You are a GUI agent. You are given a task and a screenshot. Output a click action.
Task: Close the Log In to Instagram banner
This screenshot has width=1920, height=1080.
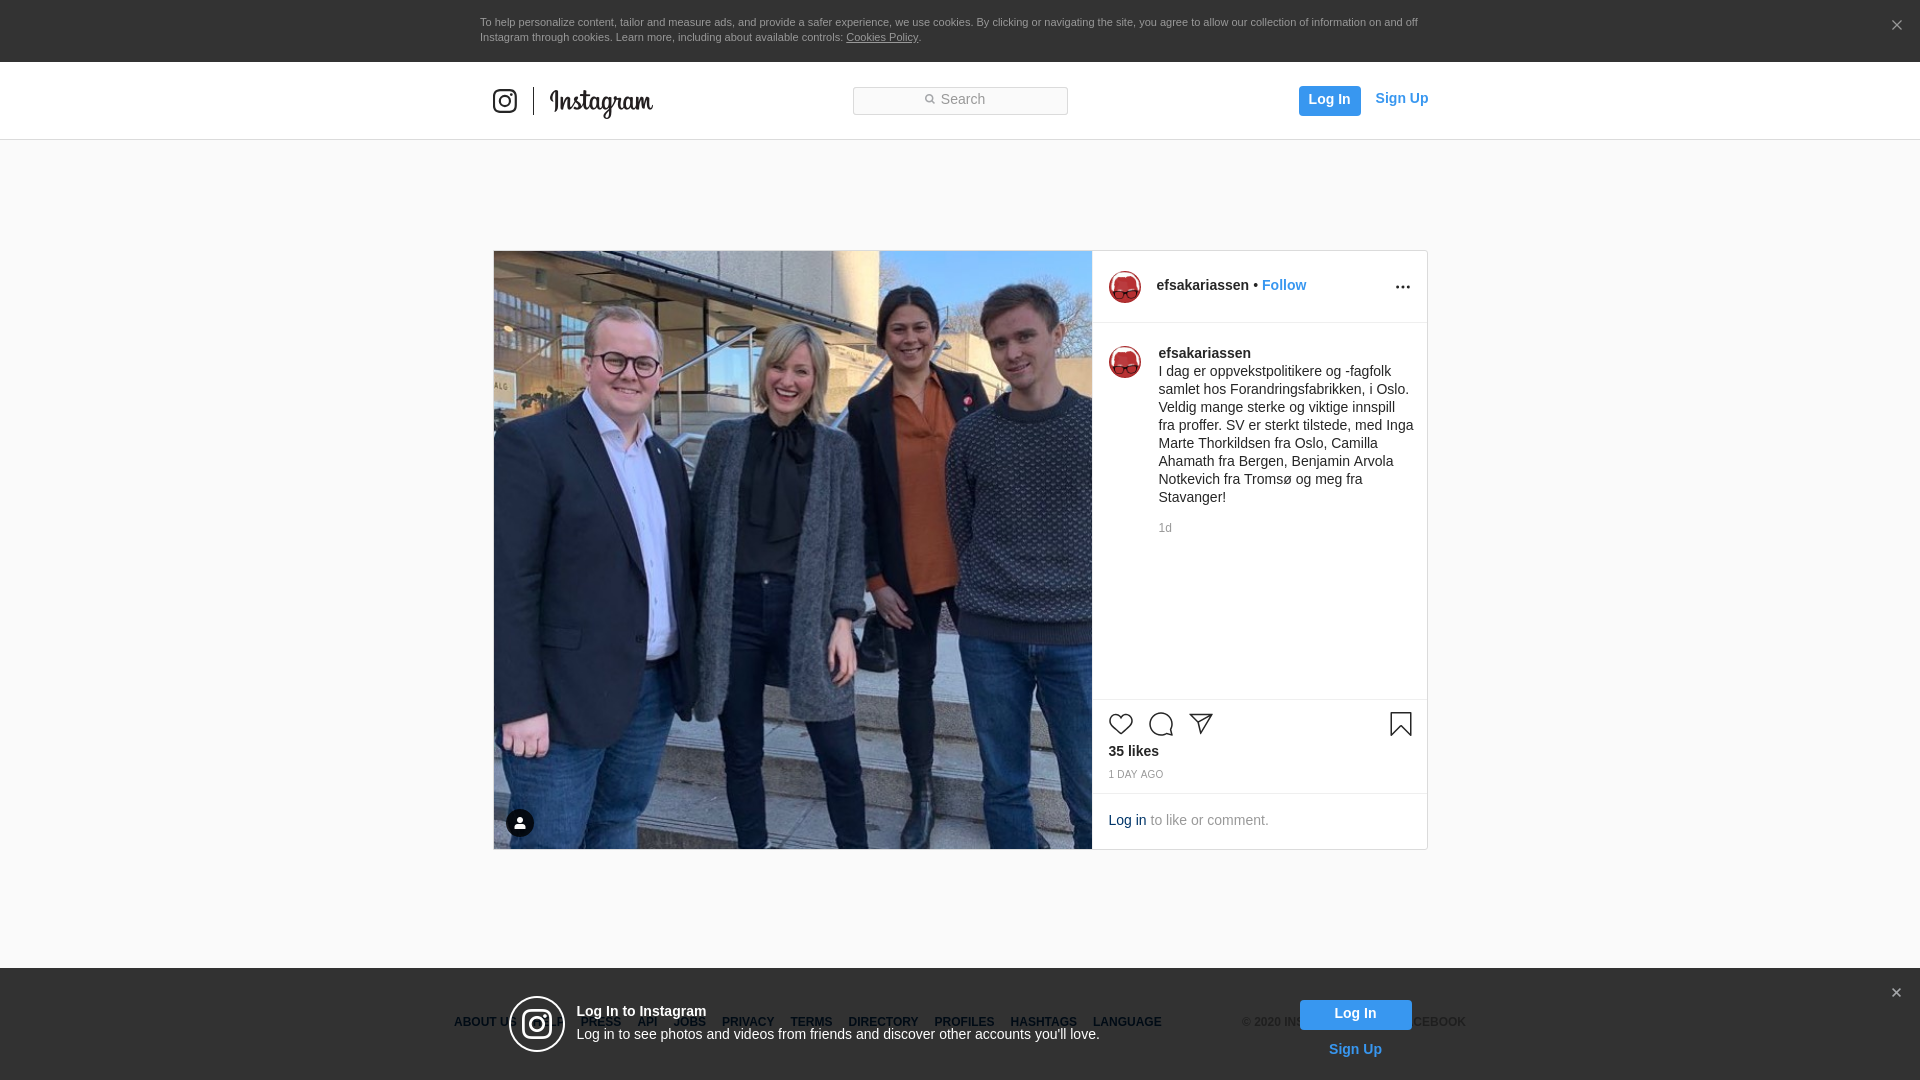coord(1896,993)
